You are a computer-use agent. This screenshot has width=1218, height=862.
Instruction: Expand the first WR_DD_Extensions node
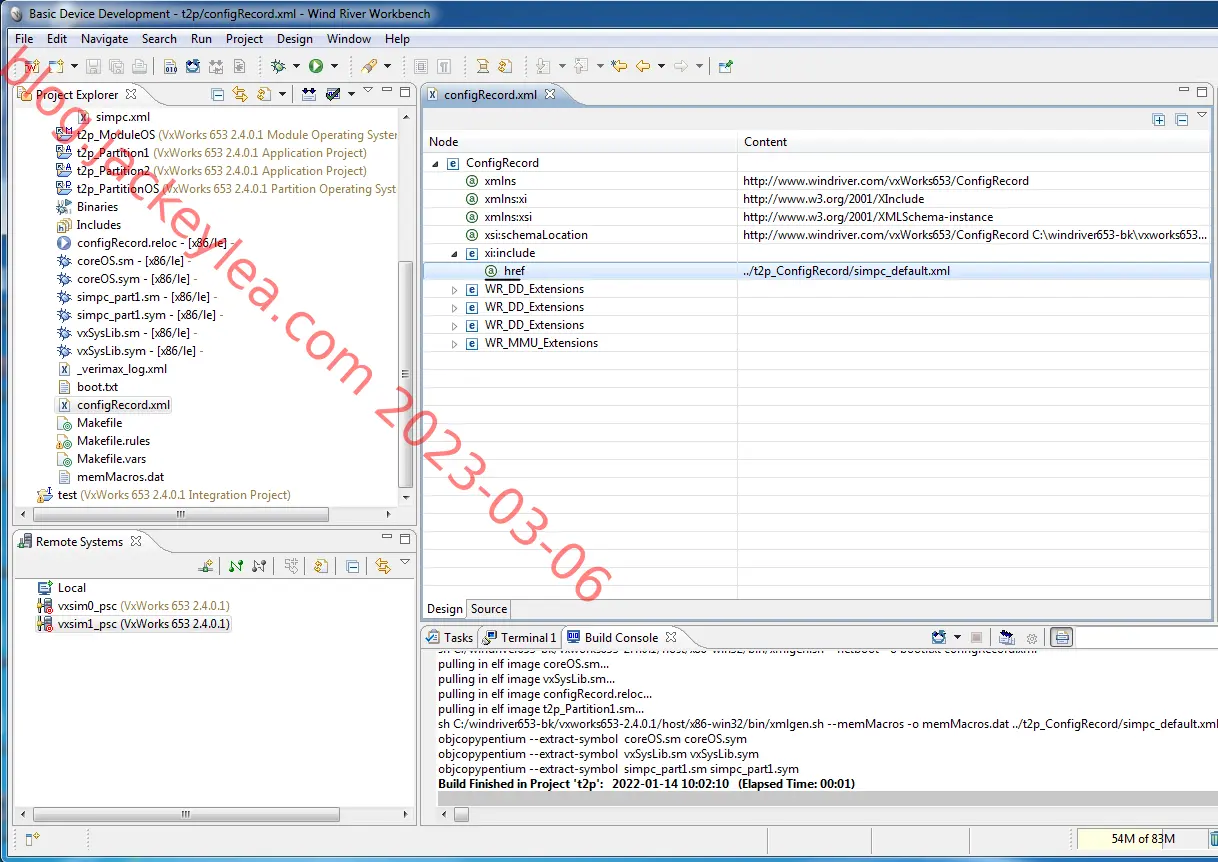(454, 289)
